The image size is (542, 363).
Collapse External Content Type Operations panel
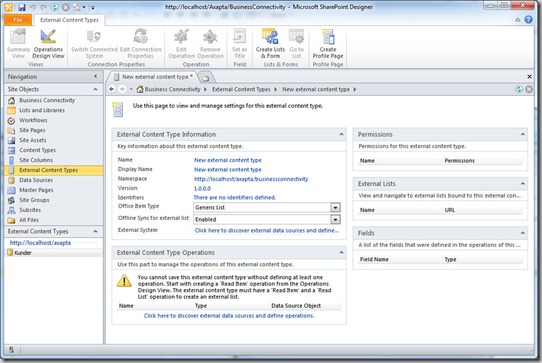click(341, 252)
